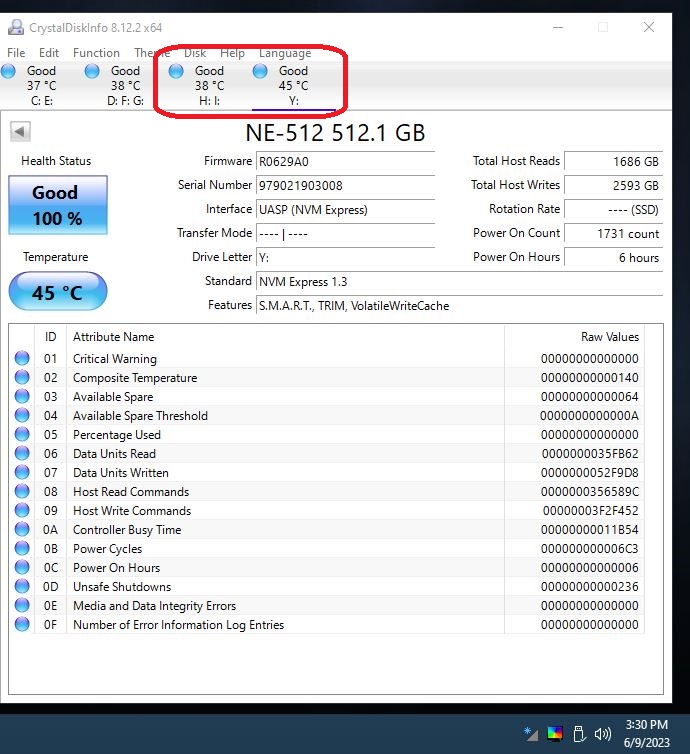690x754 pixels.
Task: Select the D: F: G: disk status icon
Action: (92, 71)
